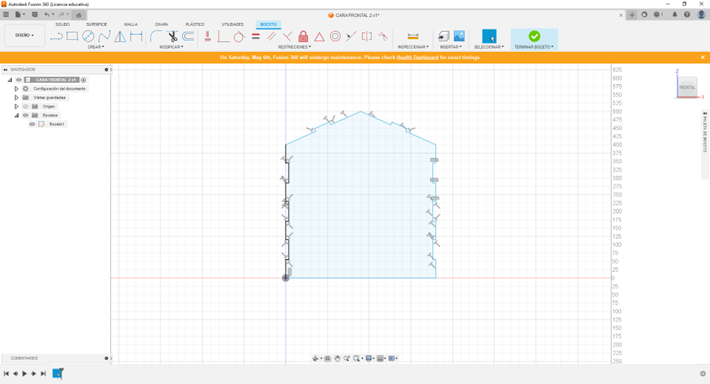Play the design timeline

point(24,374)
